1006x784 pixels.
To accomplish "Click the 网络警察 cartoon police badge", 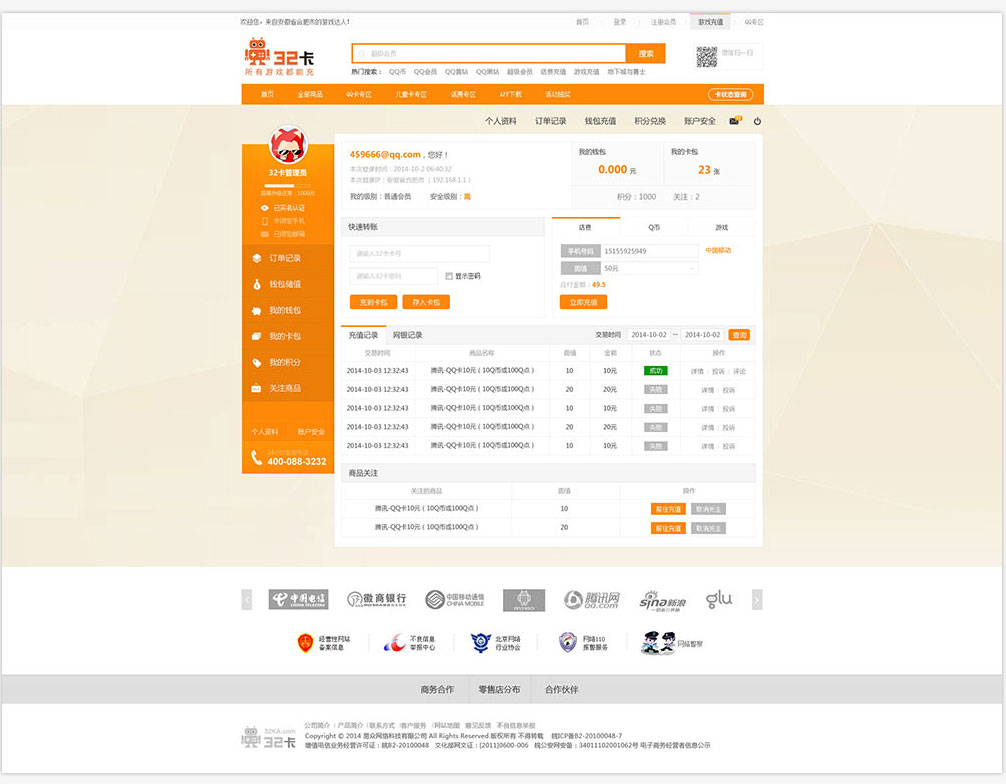I will 672,643.
